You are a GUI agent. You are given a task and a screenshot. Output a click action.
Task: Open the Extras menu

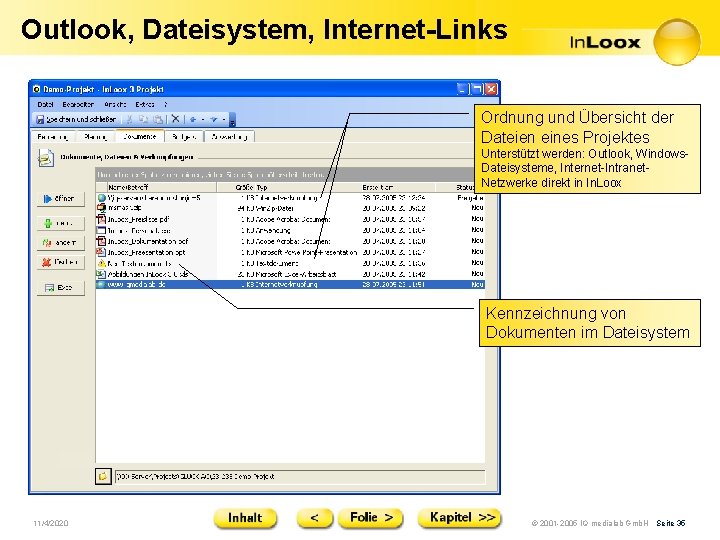coord(145,105)
